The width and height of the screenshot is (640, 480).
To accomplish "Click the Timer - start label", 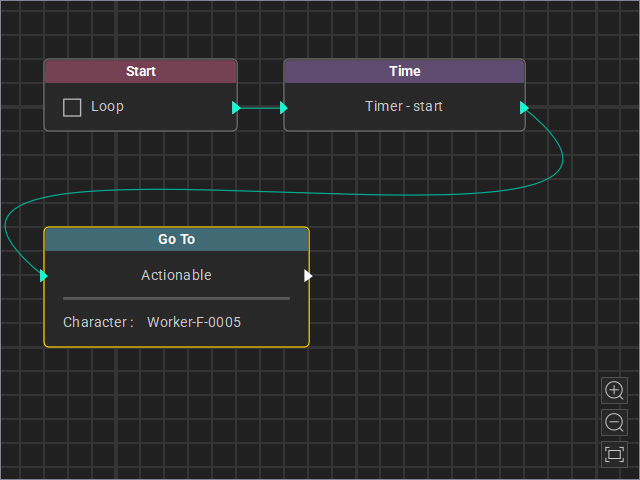I will 404,107.
